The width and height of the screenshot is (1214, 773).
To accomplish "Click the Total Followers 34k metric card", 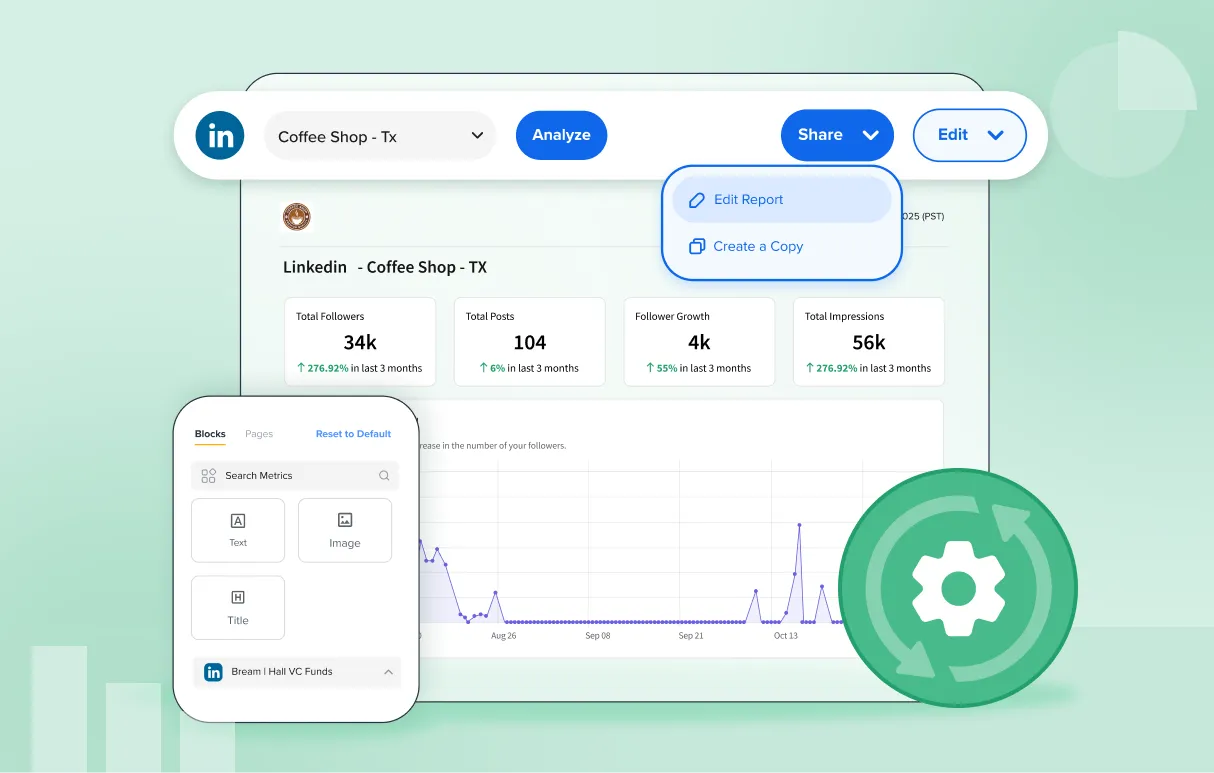I will (x=360, y=342).
